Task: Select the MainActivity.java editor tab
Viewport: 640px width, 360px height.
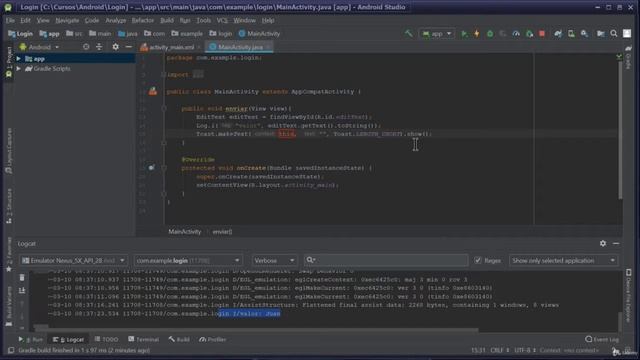Action: 240,47
